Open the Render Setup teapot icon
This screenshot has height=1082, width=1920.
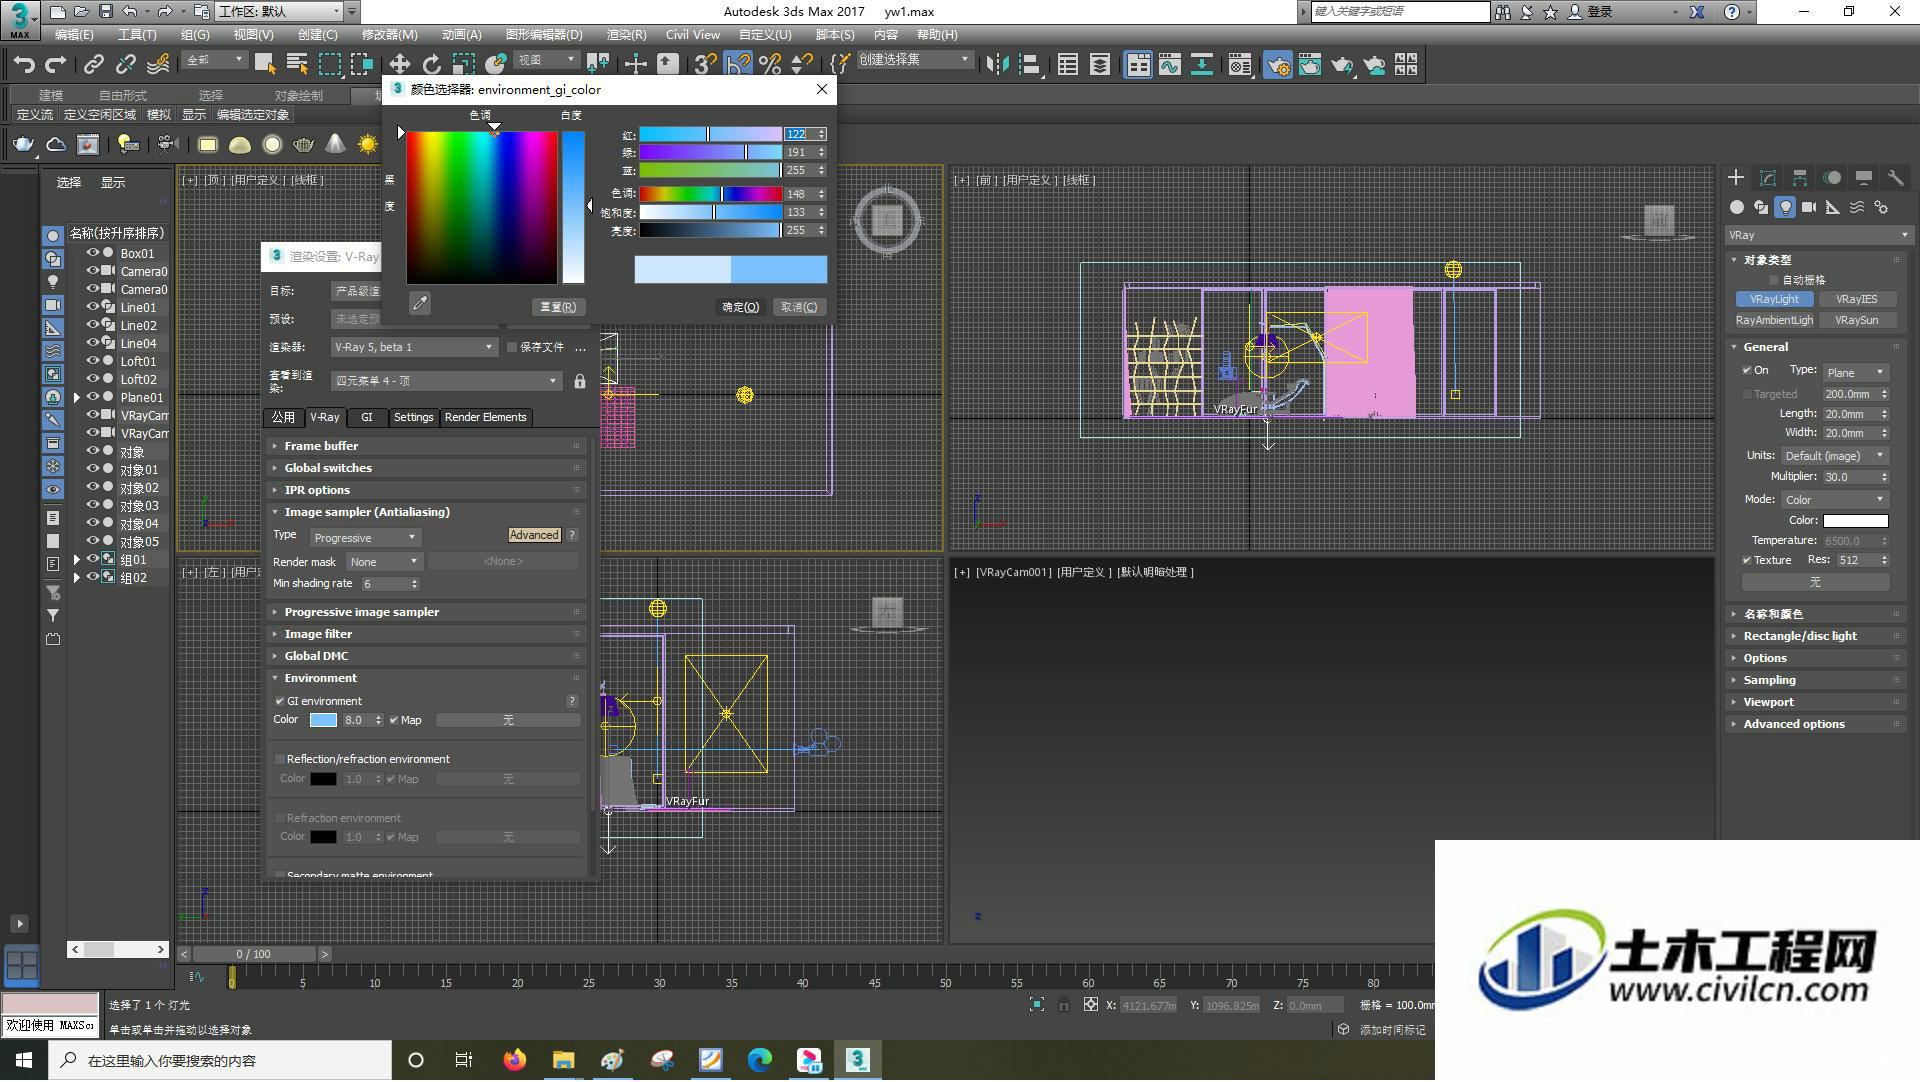pyautogui.click(x=1277, y=65)
